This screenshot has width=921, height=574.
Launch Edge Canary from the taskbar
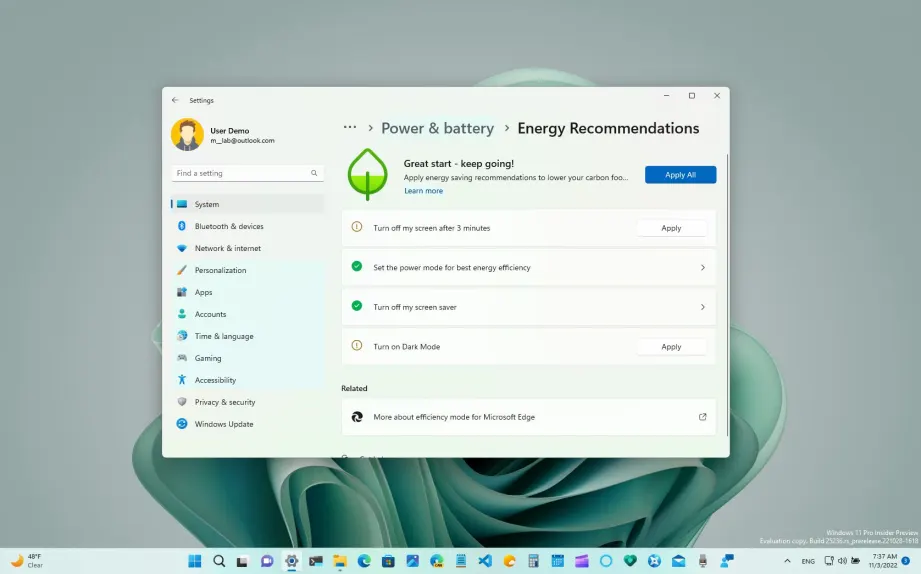click(437, 561)
